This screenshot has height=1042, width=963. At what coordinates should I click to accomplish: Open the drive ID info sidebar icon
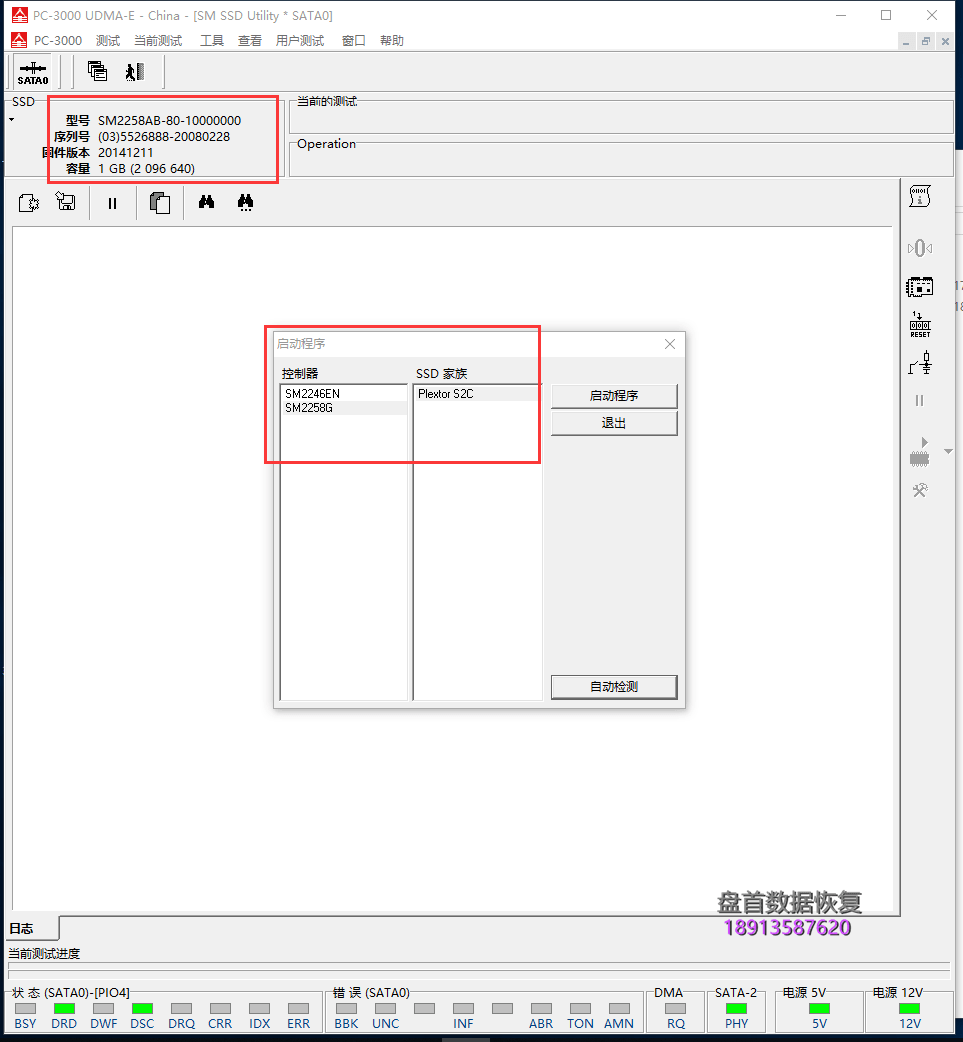[920, 196]
